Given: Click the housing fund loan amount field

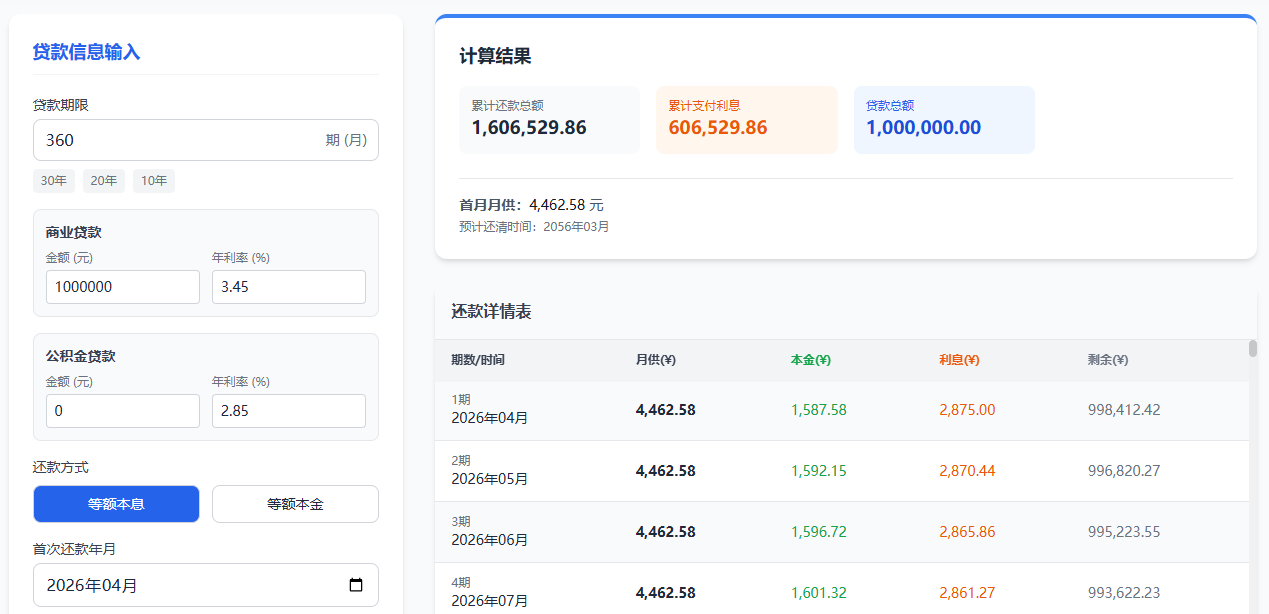Looking at the screenshot, I should 122,411.
